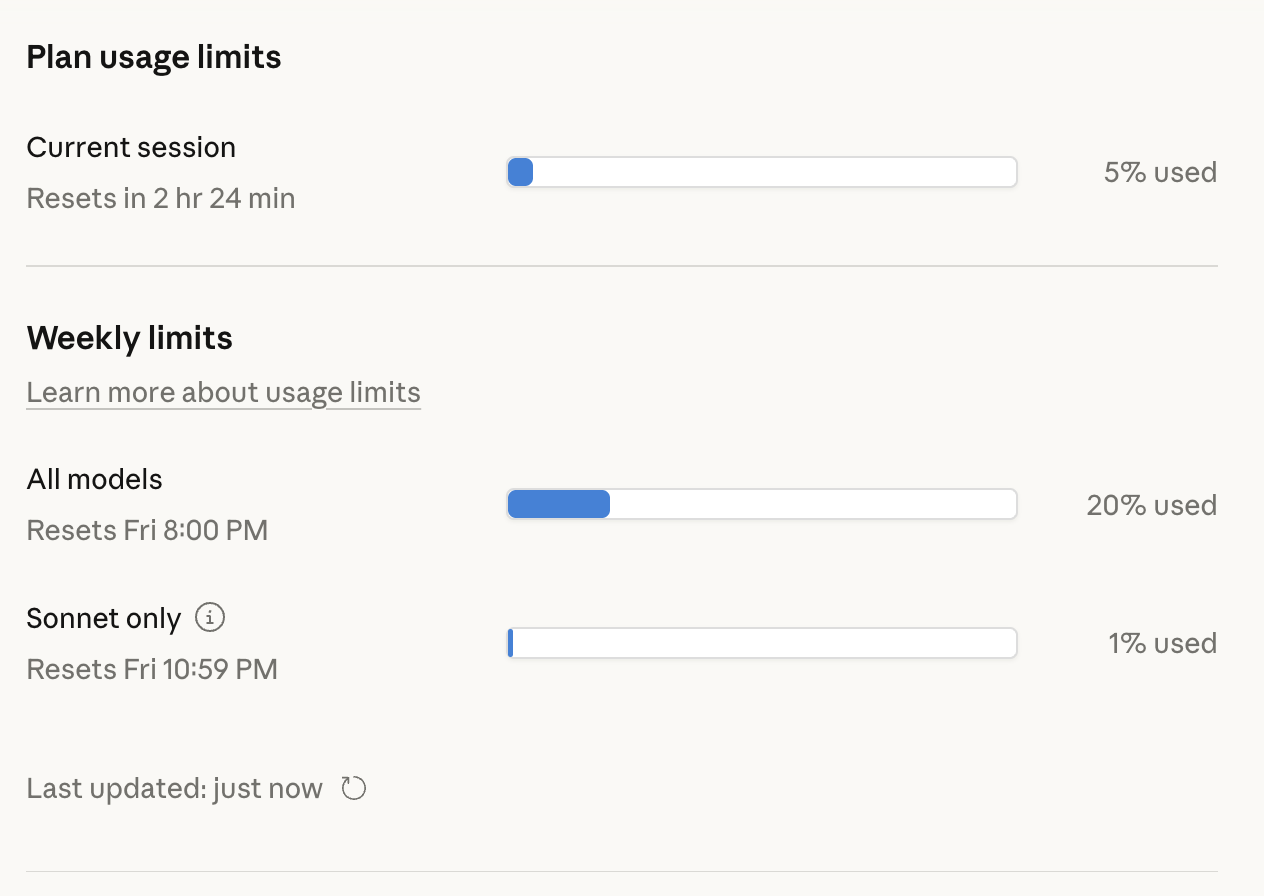Click the All models usage bar
The image size is (1264, 896).
(x=762, y=504)
